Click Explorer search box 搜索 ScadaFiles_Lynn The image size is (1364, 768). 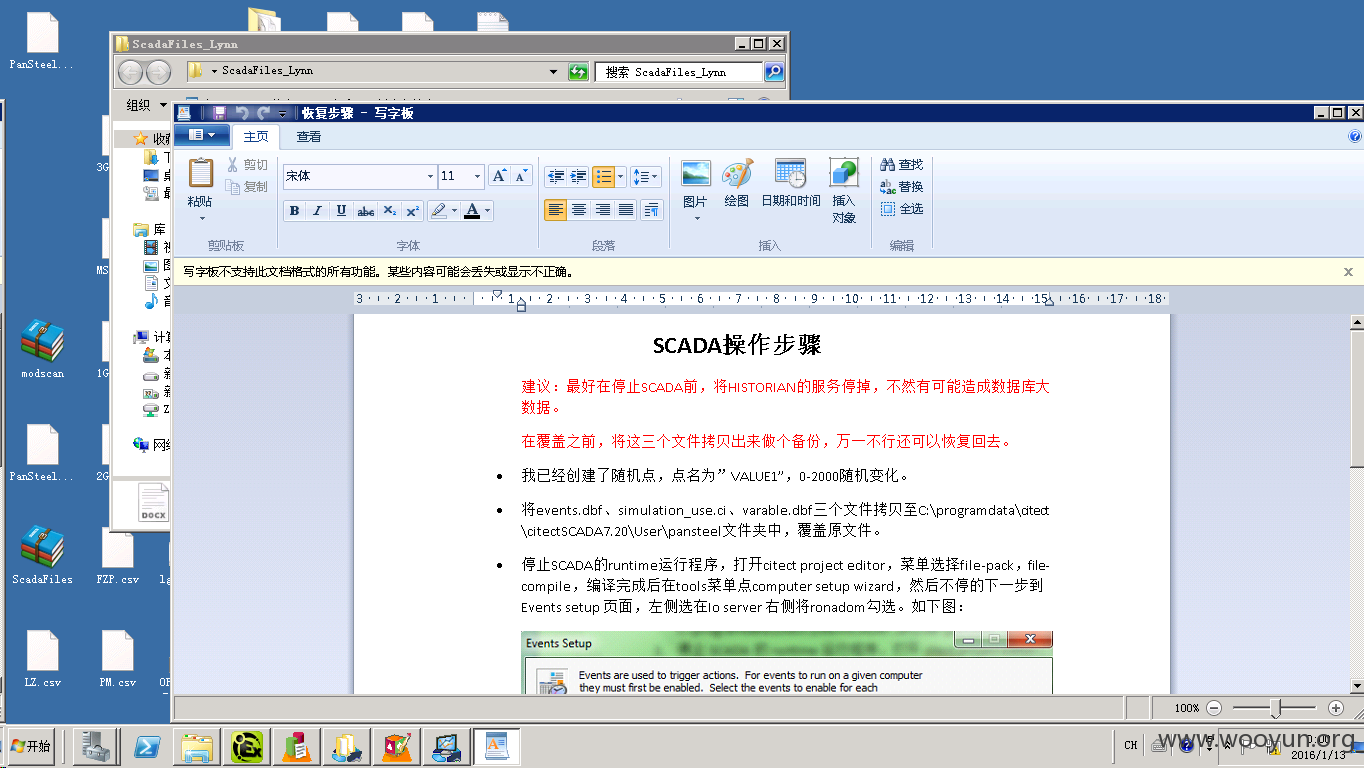(x=680, y=72)
